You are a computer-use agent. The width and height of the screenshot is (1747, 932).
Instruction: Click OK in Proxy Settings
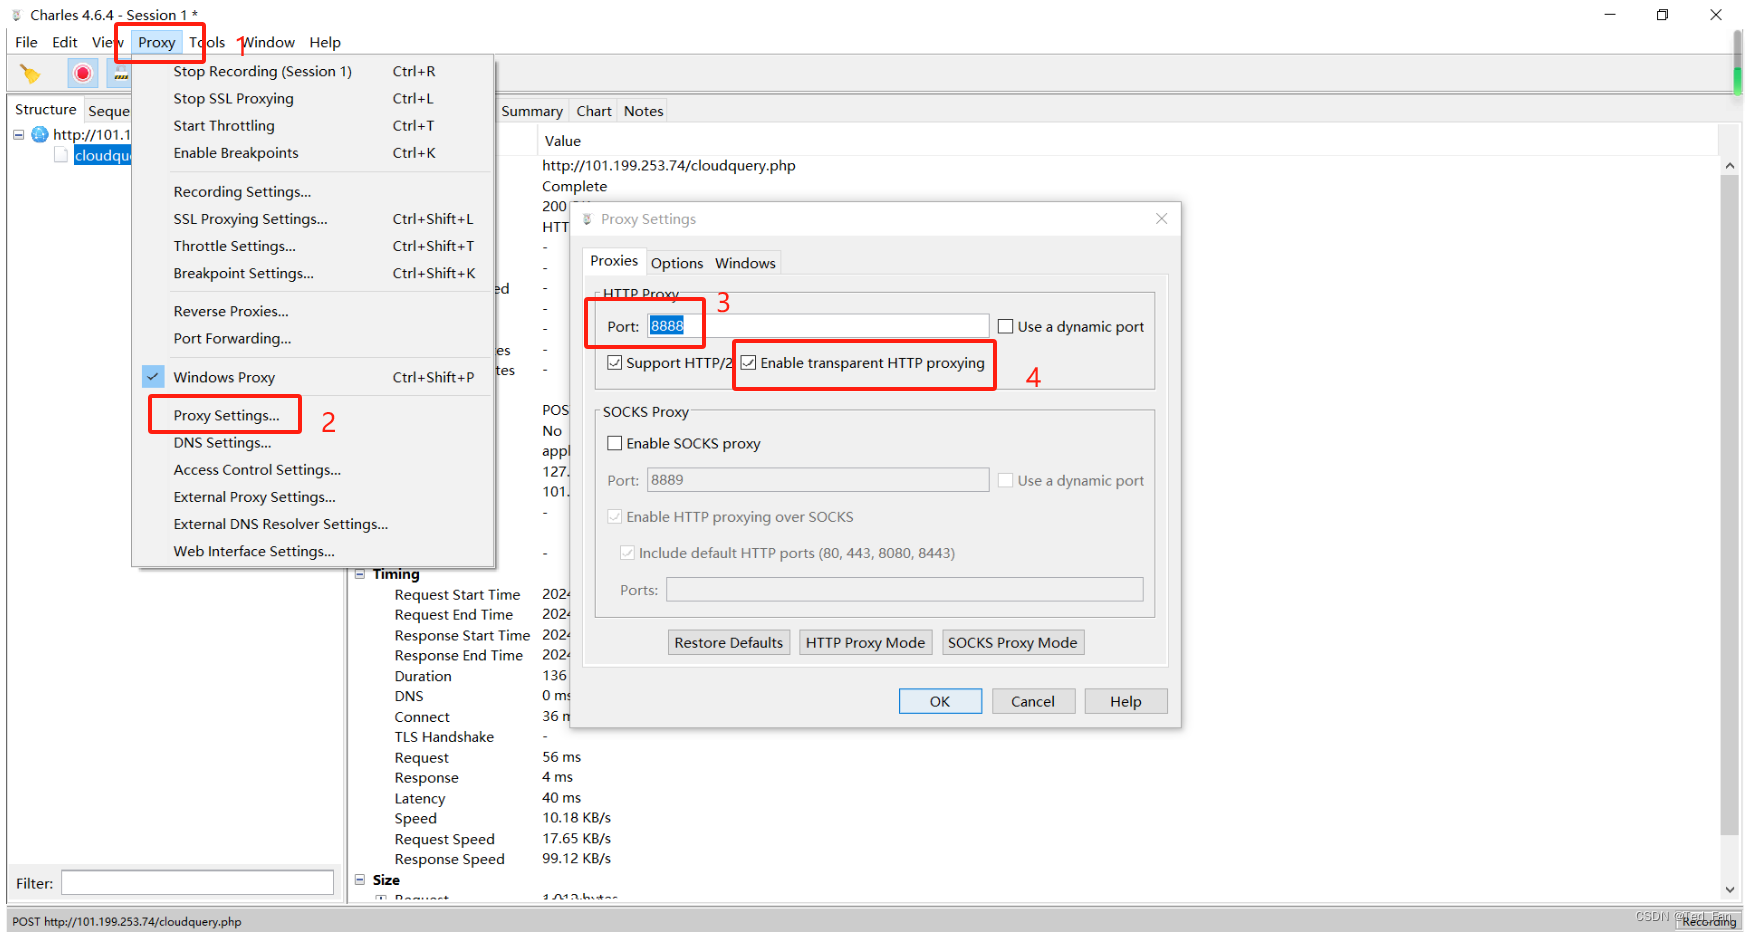coord(940,701)
